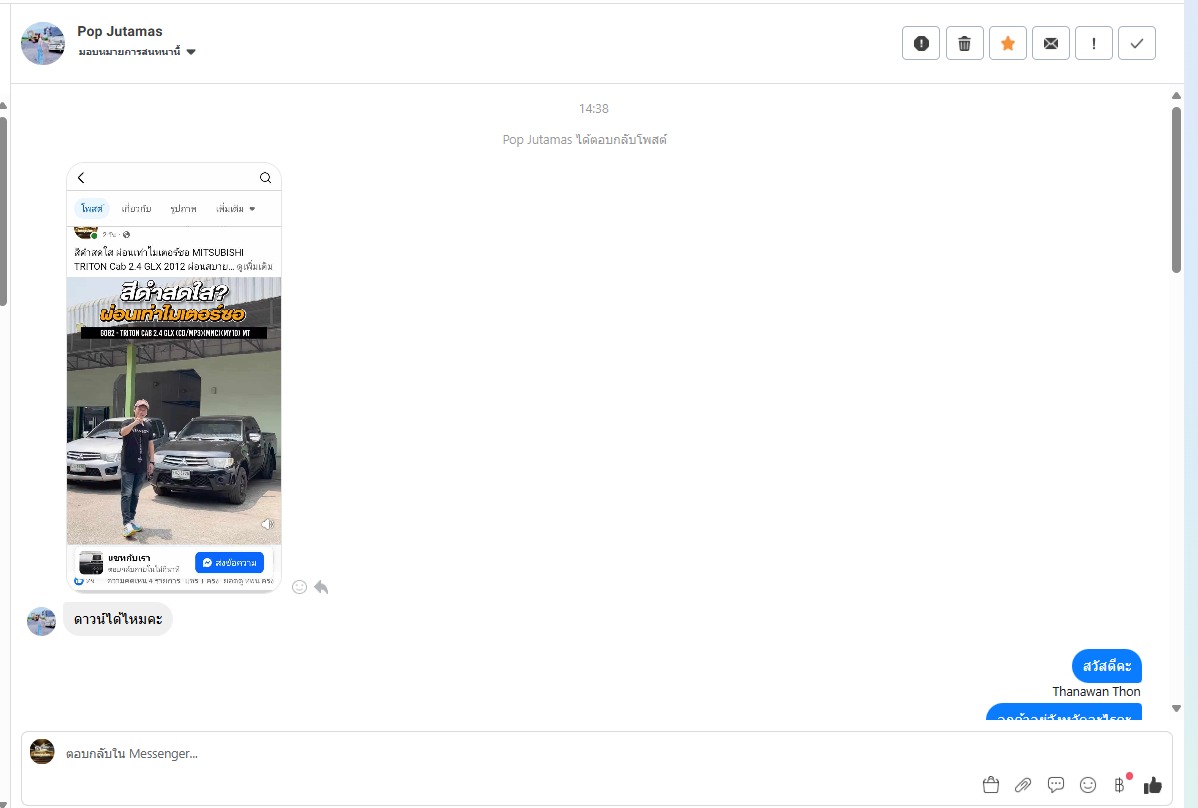Viewport: 1198px width, 808px height.
Task: Click the message bubble ดาวน์ได้ไหมคะ
Action: [118, 619]
